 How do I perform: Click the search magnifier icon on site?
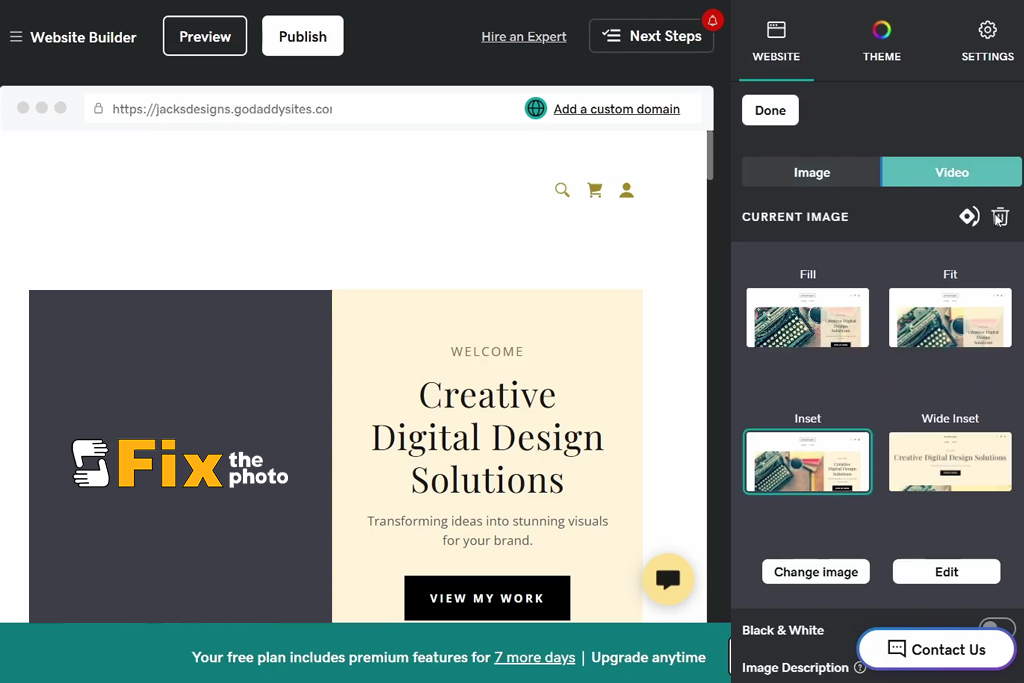click(562, 190)
